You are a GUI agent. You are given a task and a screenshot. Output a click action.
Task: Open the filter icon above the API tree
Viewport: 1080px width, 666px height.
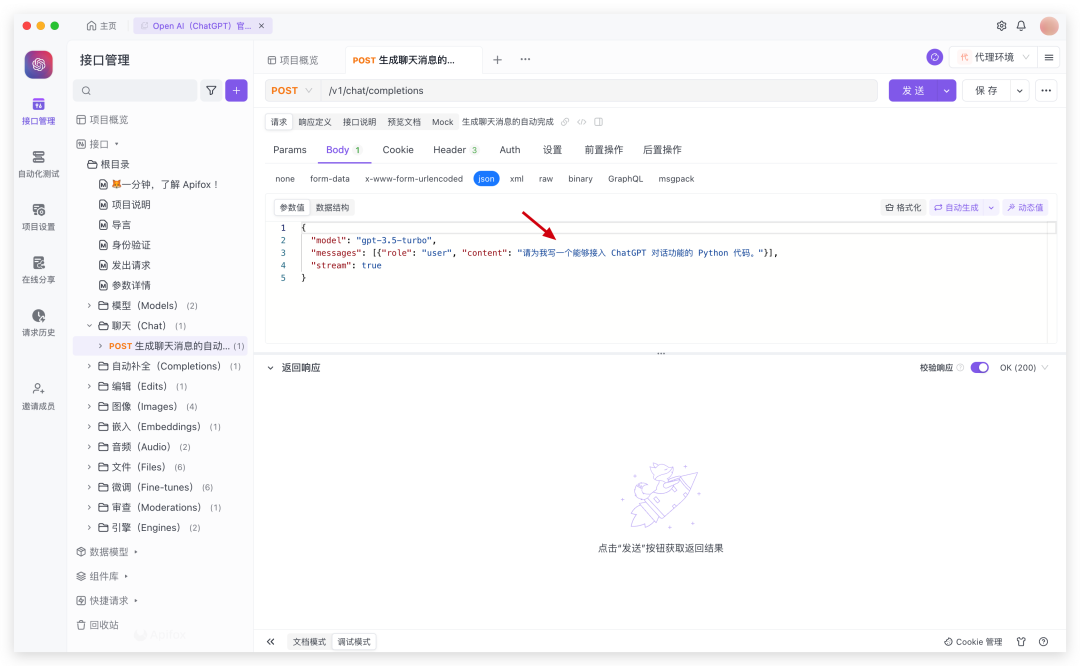coord(211,90)
